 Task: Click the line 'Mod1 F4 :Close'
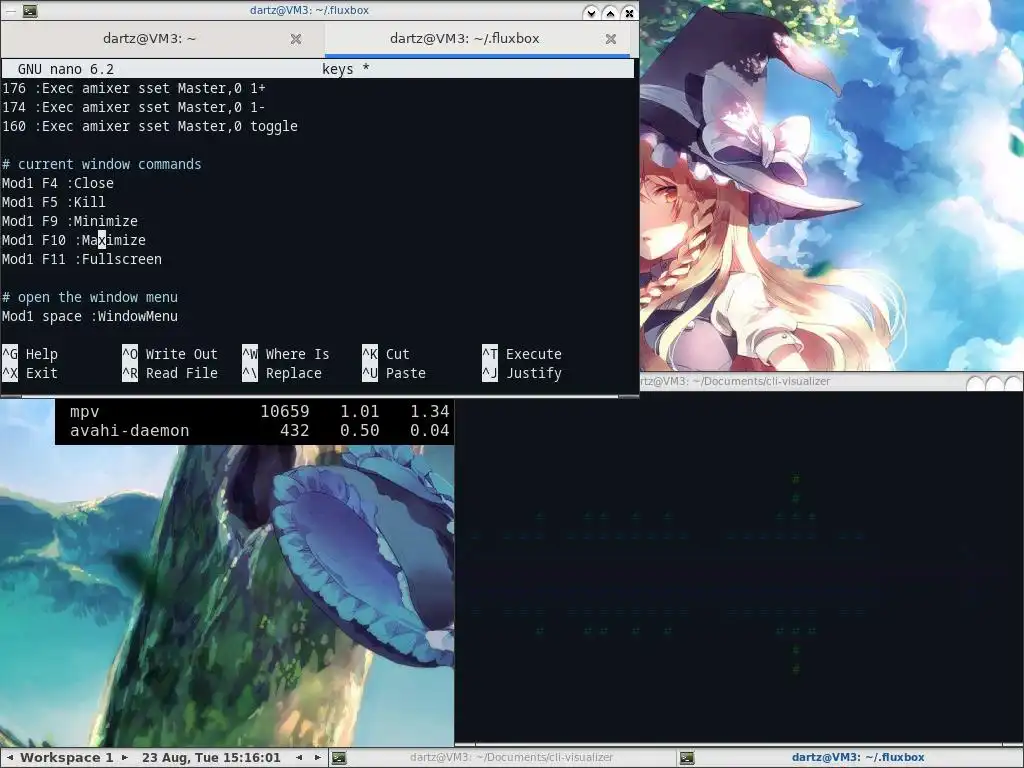(x=58, y=183)
